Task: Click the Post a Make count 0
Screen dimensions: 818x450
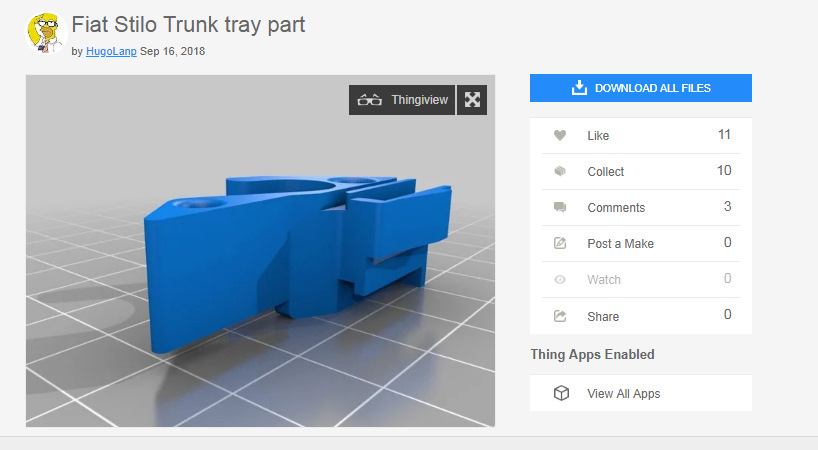Action: tap(727, 242)
